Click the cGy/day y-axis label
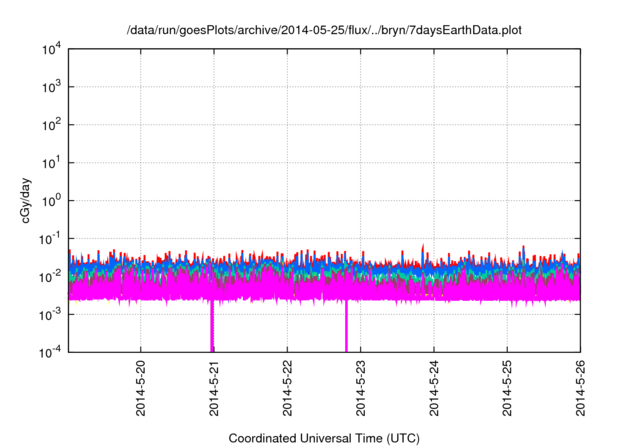640x448 pixels. coord(25,200)
